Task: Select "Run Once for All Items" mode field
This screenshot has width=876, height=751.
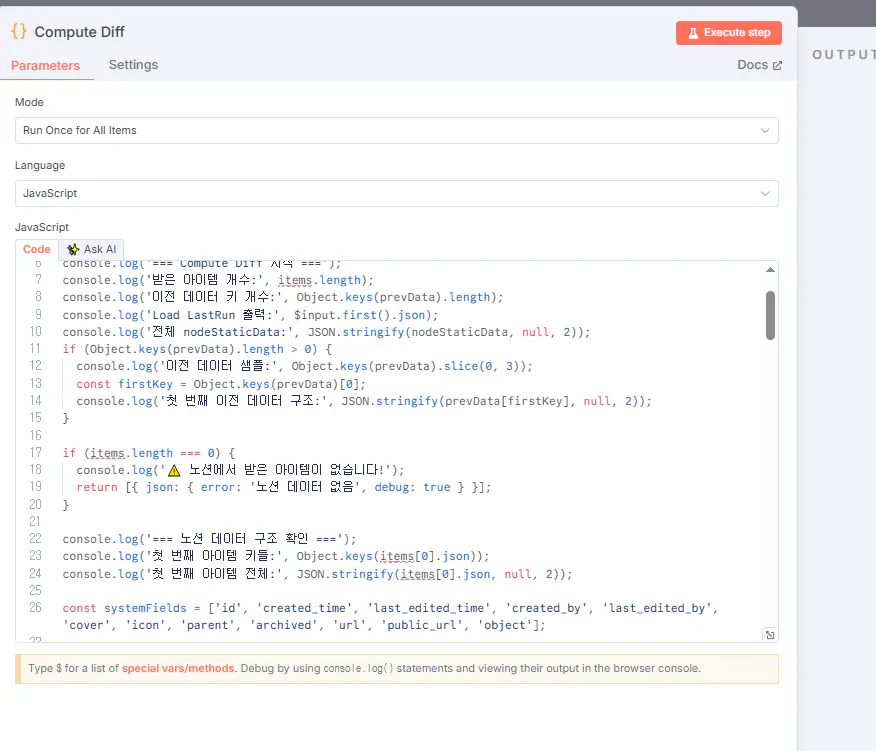Action: [397, 130]
